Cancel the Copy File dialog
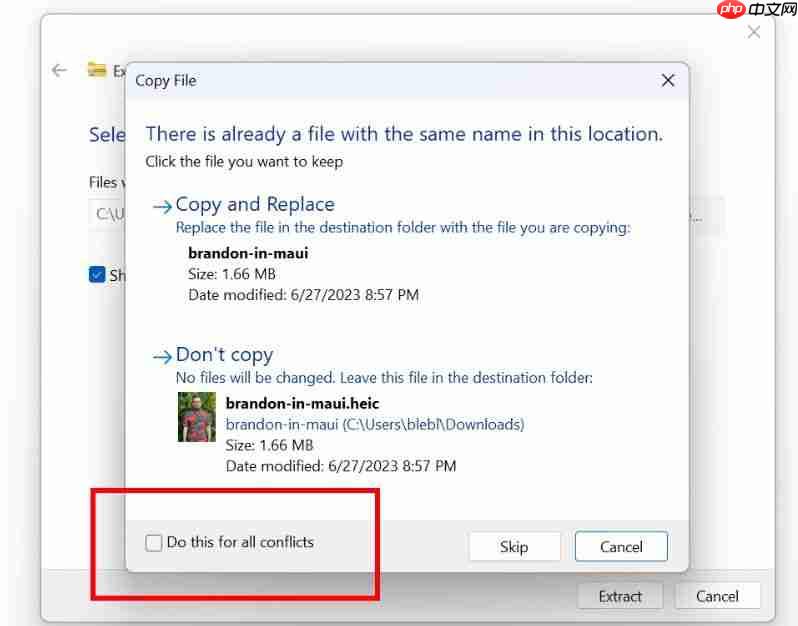Image resolution: width=798 pixels, height=626 pixels. 621,547
